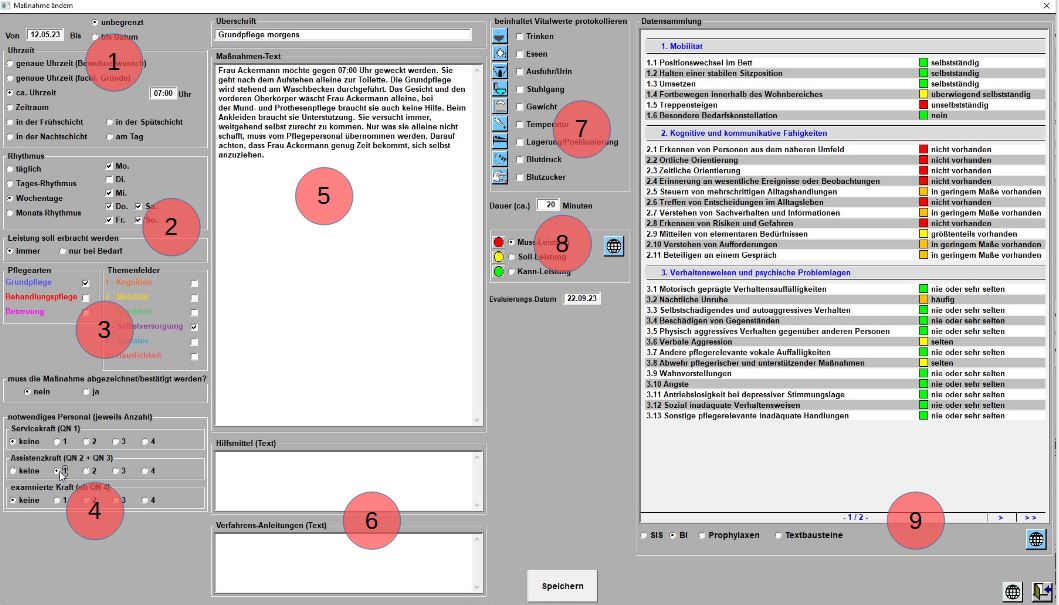
Task: Choose 'nur bei Bedarf' option
Action: pyautogui.click(x=63, y=251)
